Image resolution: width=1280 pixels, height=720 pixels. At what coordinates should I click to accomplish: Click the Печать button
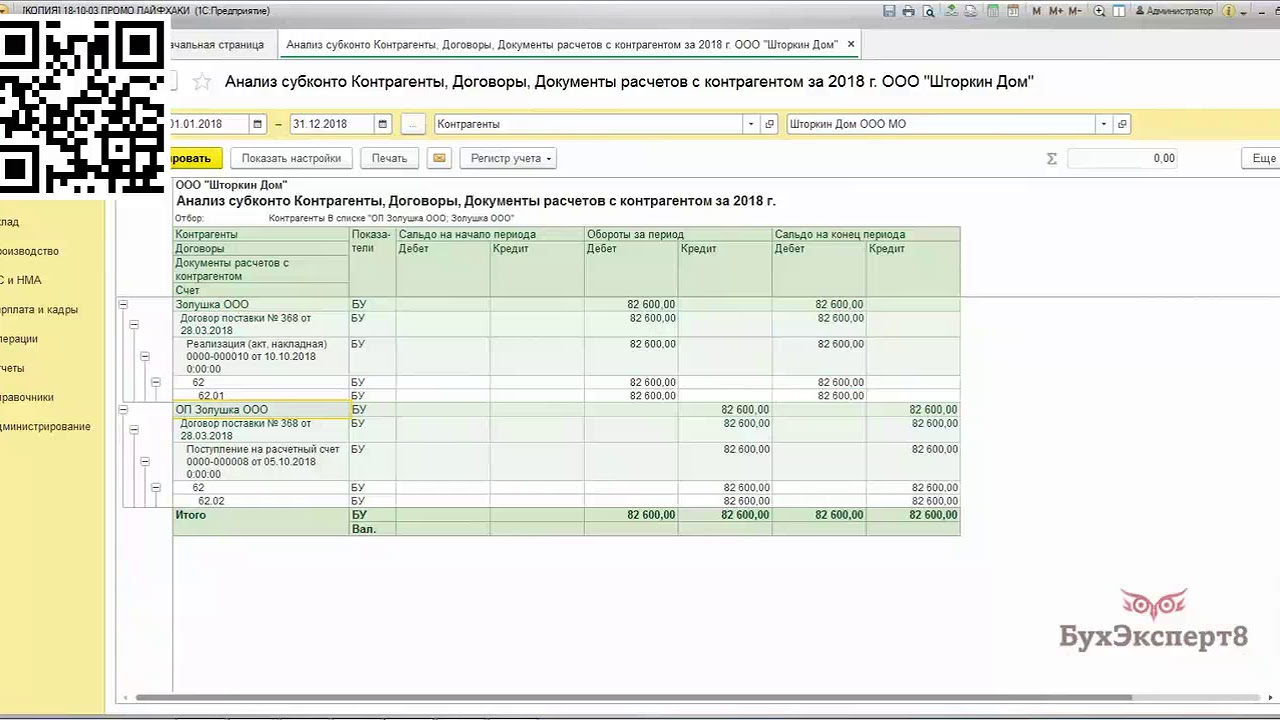[x=389, y=158]
